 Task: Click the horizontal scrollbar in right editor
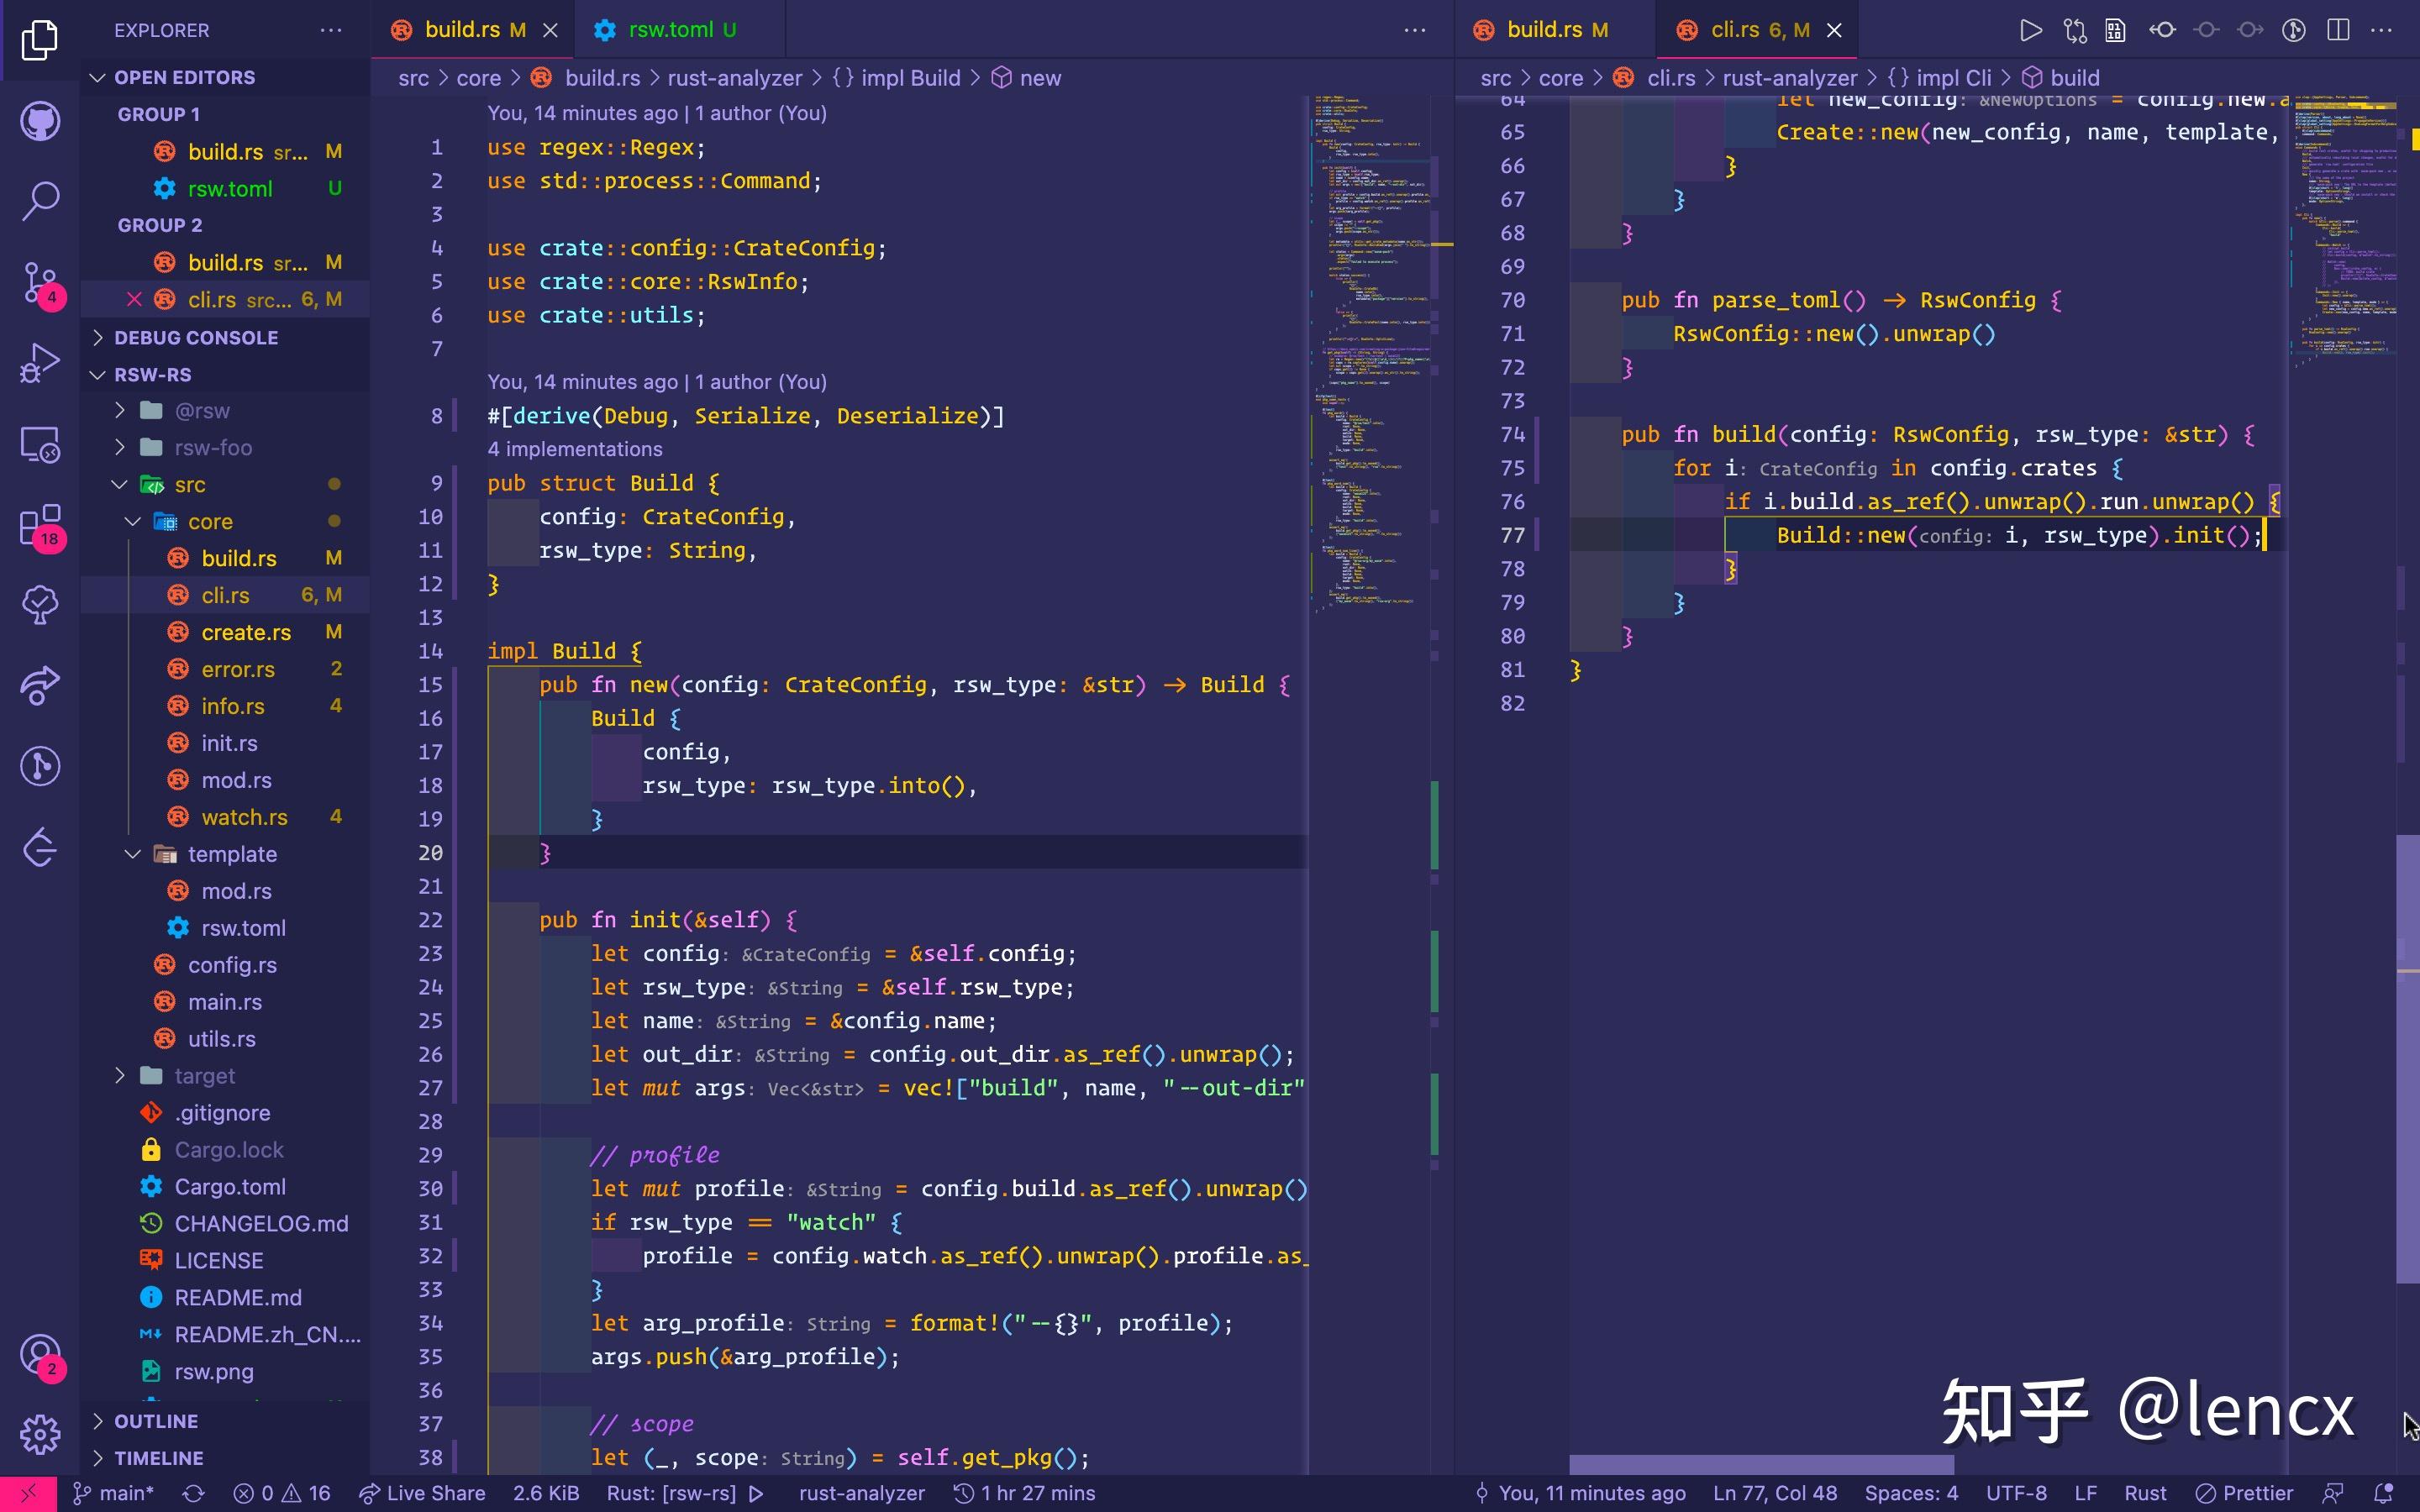coord(1760,1464)
